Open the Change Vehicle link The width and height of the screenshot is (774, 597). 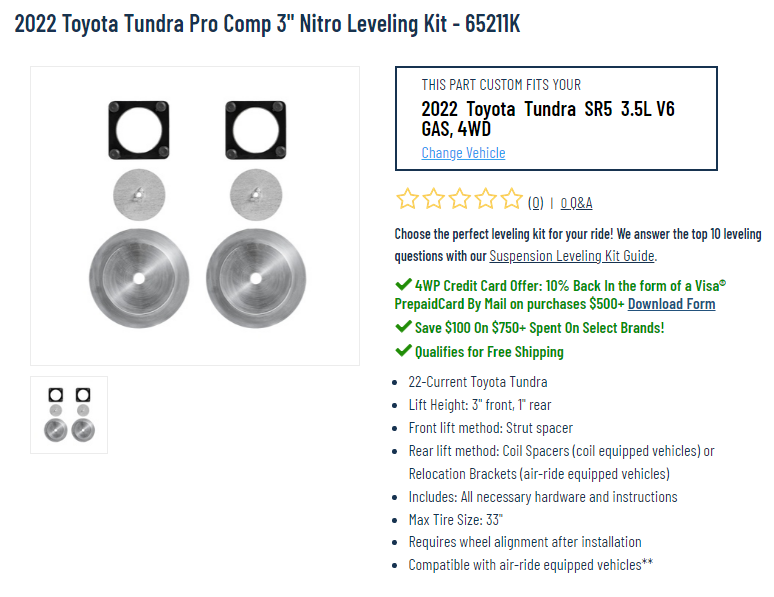pos(463,153)
